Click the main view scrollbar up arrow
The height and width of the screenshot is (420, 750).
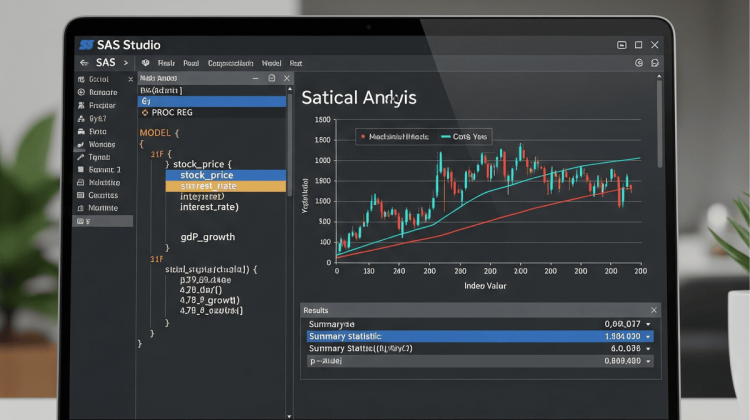[x=659, y=77]
